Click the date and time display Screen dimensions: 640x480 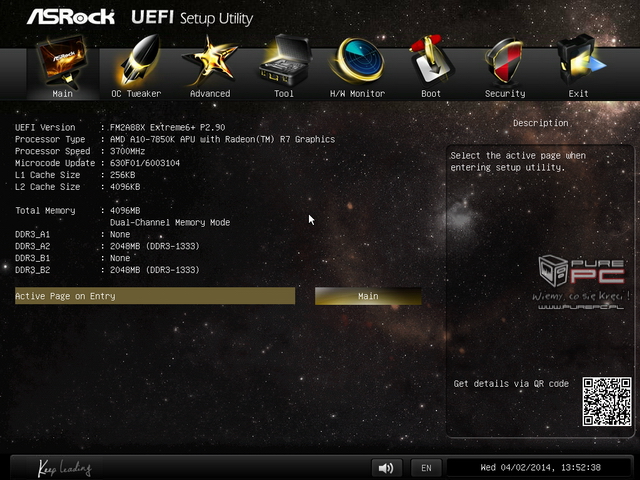coord(540,468)
